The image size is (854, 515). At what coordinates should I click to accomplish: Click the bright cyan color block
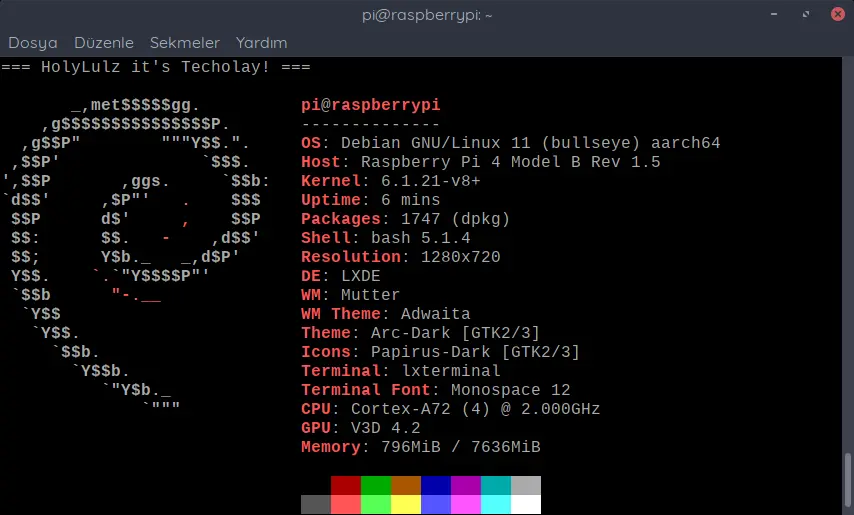point(496,504)
